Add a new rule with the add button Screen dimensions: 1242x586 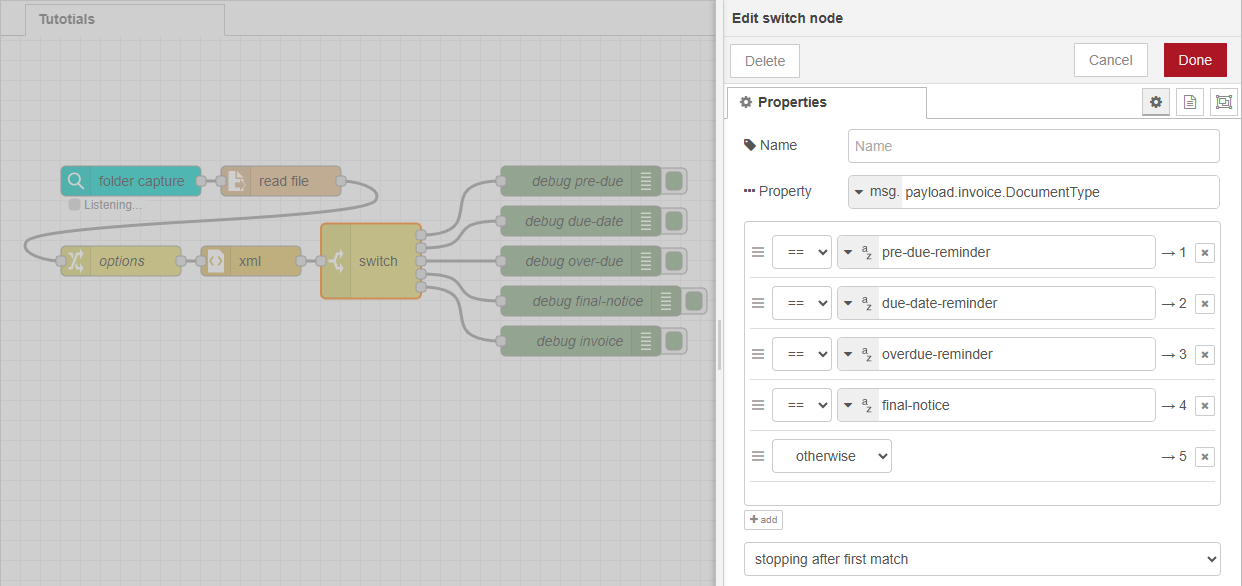tap(763, 519)
